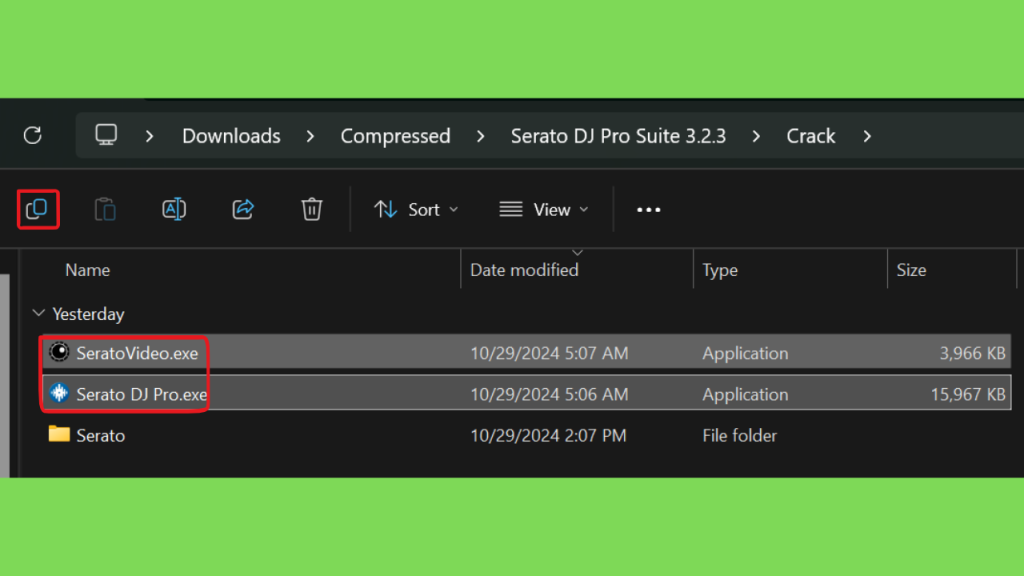The height and width of the screenshot is (576, 1024).
Task: Click the Serato DJ Pro.exe application icon
Action: 59,393
